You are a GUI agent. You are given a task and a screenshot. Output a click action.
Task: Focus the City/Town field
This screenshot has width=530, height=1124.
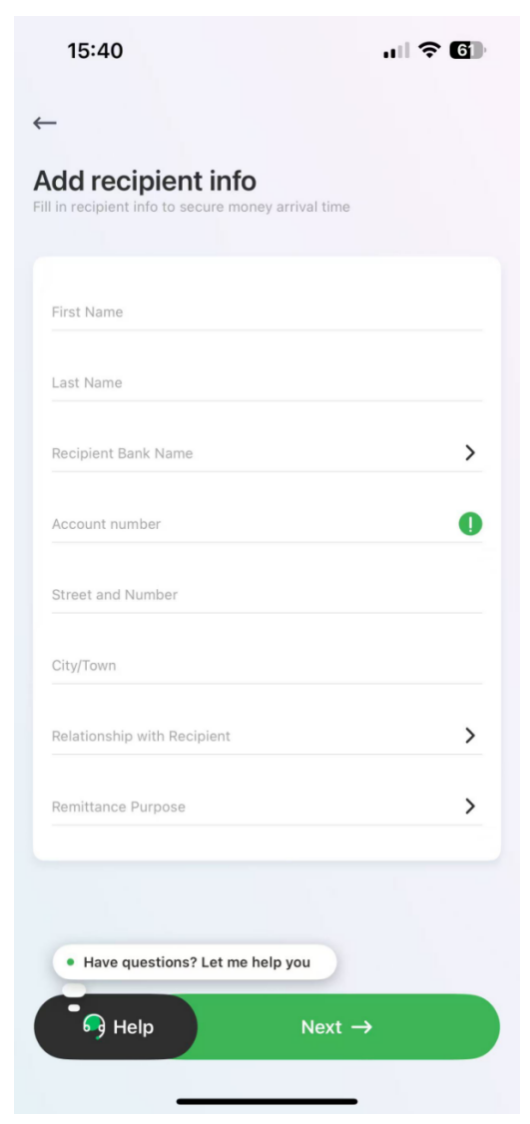point(267,665)
